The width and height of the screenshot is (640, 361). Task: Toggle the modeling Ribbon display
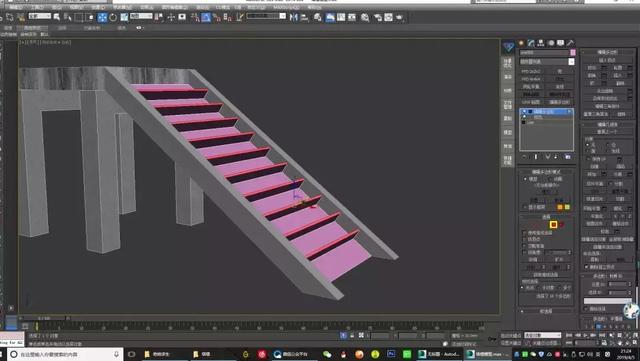pyautogui.click(x=330, y=17)
